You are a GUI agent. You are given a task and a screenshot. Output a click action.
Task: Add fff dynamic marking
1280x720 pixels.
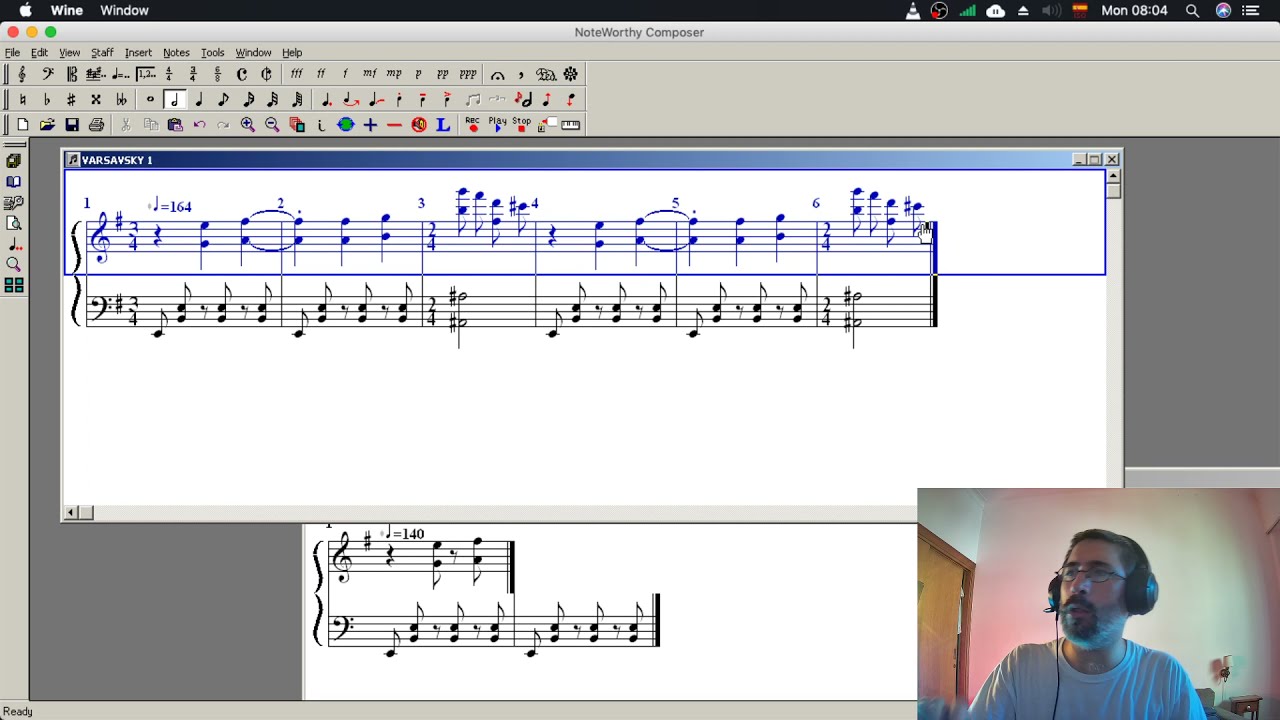[x=297, y=74]
